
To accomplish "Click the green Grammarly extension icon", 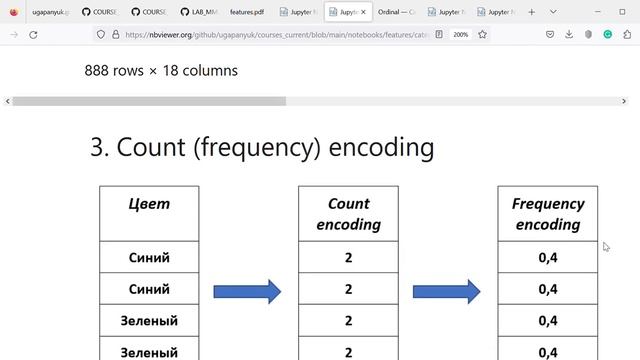I will pos(608,35).
